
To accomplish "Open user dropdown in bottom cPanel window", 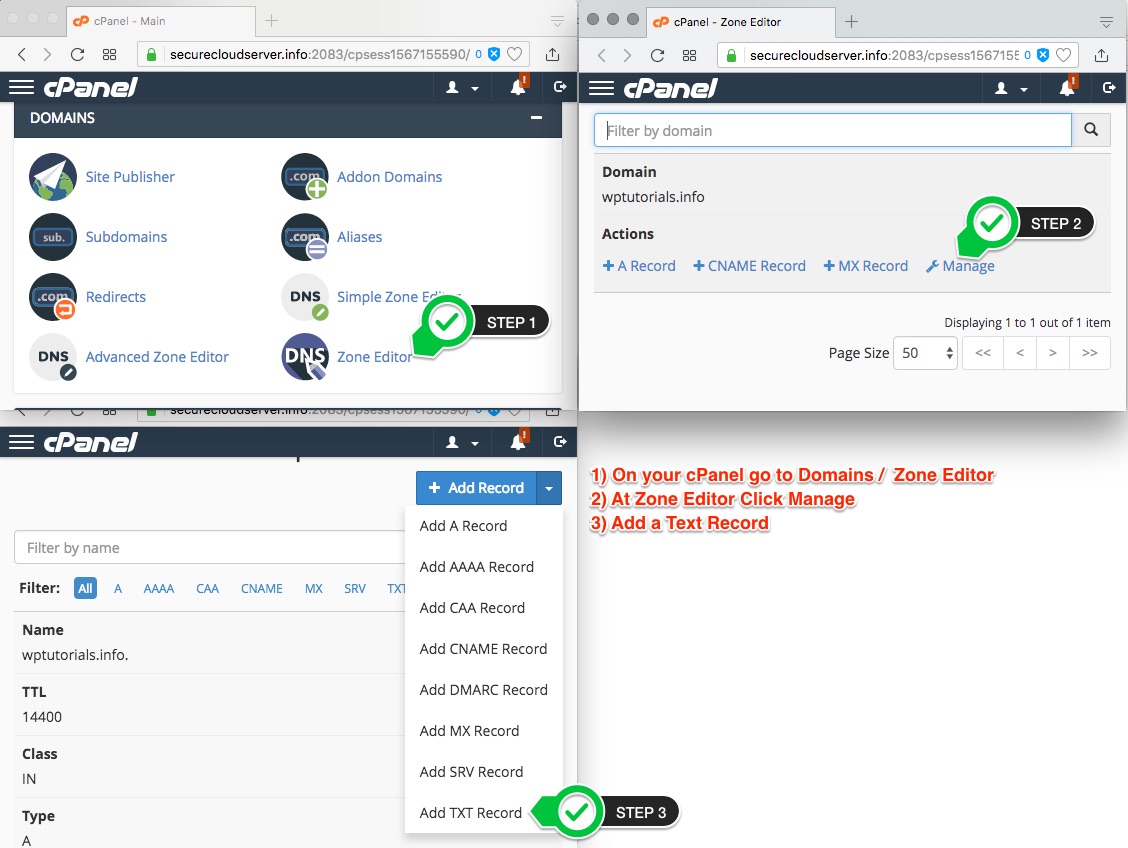I will pos(462,442).
